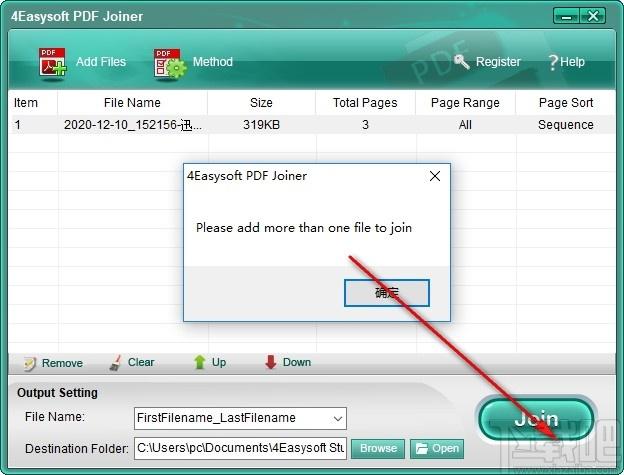
Task: Select the file row 2020-12-10_152156
Action: click(x=312, y=125)
